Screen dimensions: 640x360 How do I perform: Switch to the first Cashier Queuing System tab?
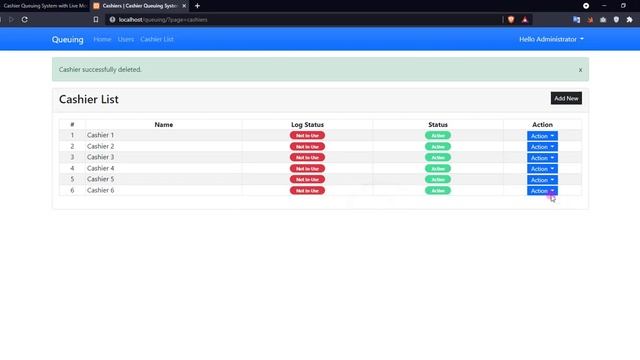pyautogui.click(x=44, y=6)
